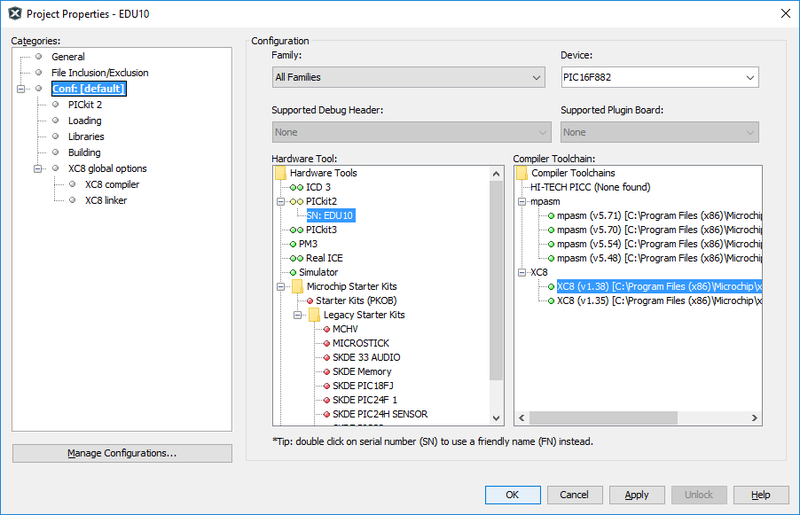Collapse the XC8 toolchain node

pyautogui.click(x=522, y=273)
